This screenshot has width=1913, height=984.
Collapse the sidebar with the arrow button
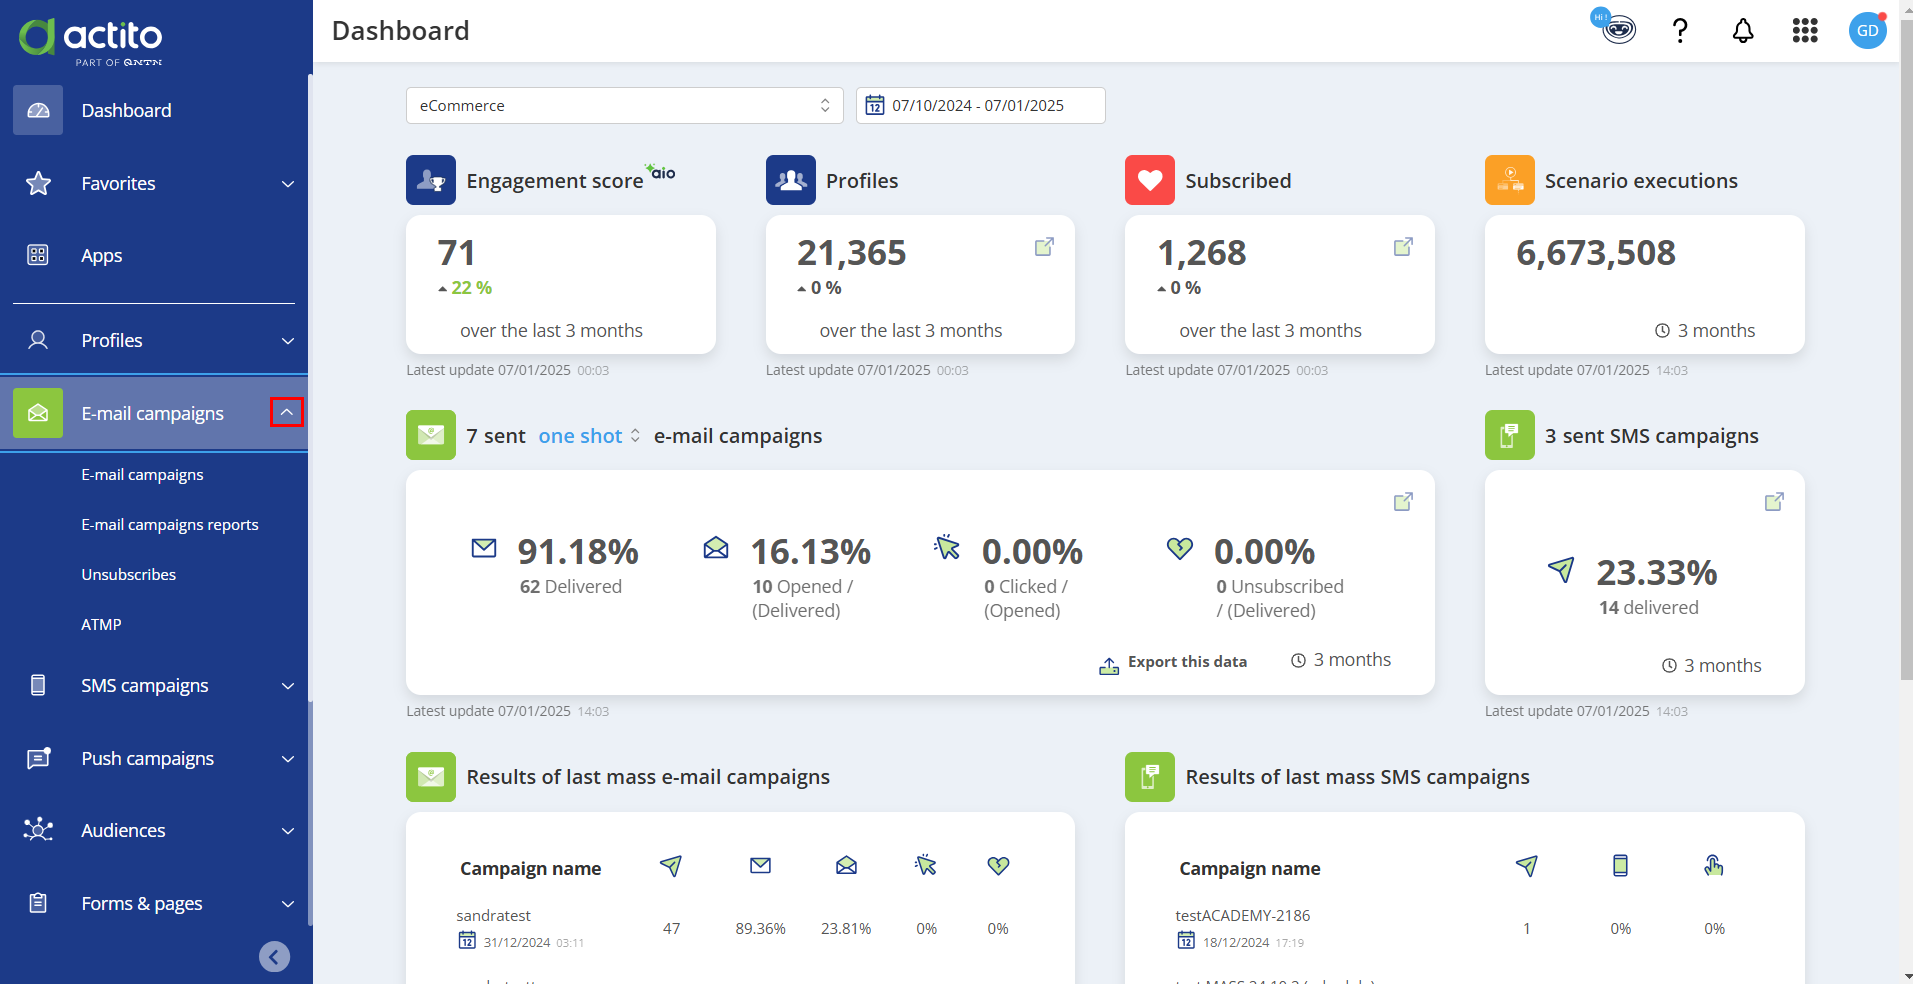[274, 957]
